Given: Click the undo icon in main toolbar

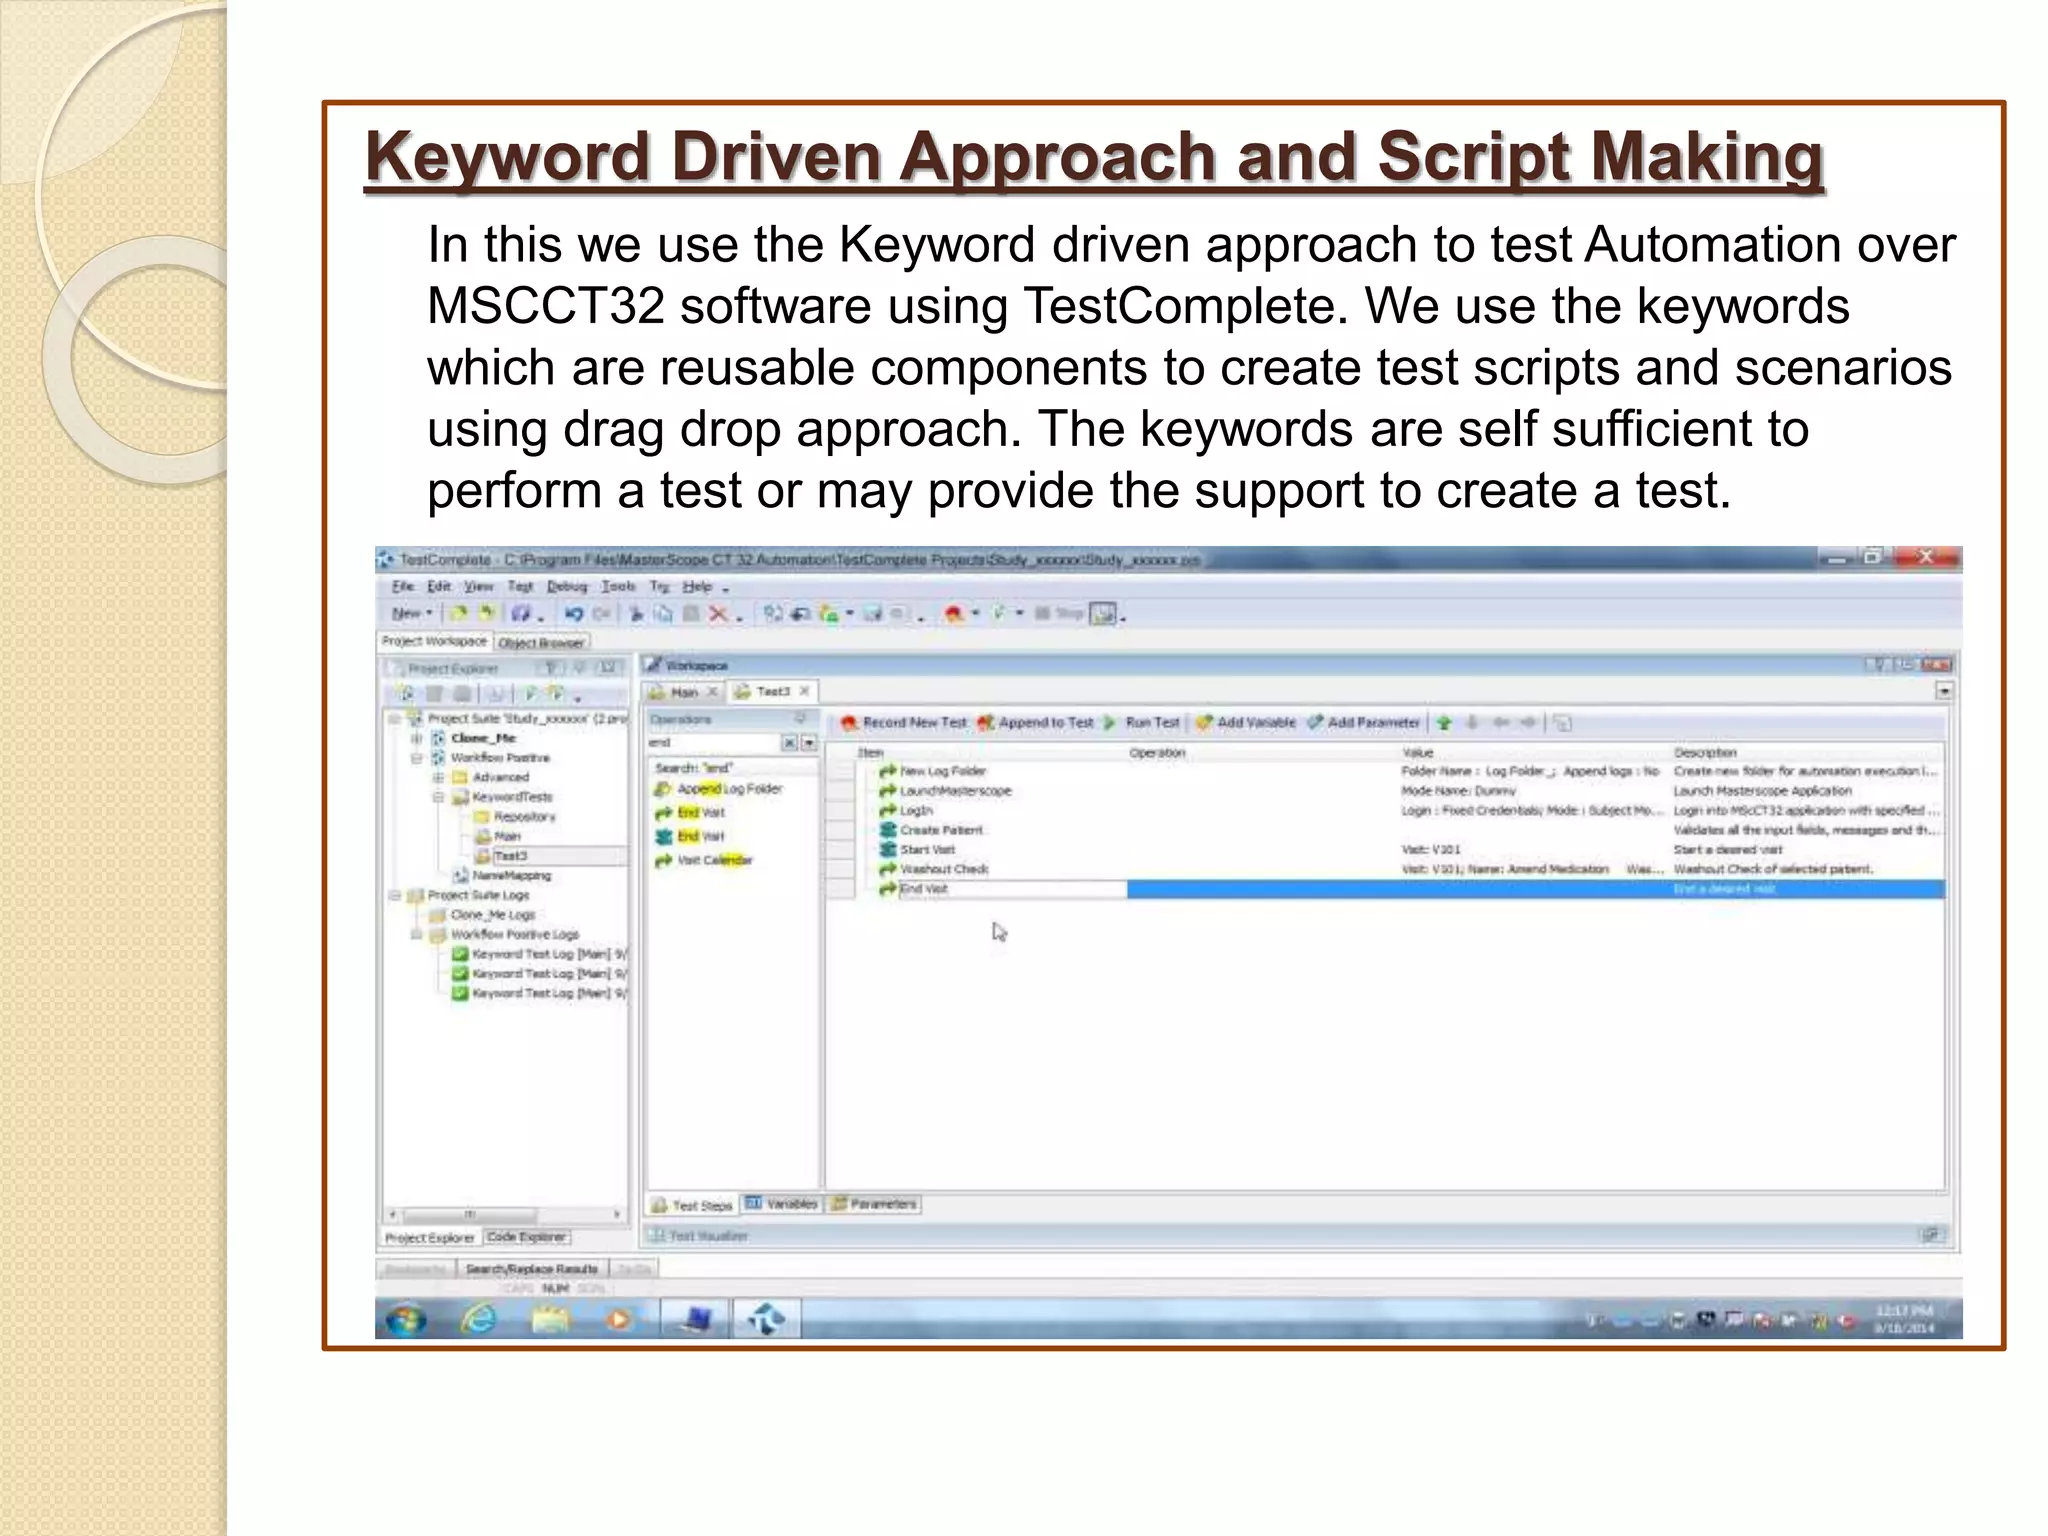Looking at the screenshot, I should (x=573, y=614).
